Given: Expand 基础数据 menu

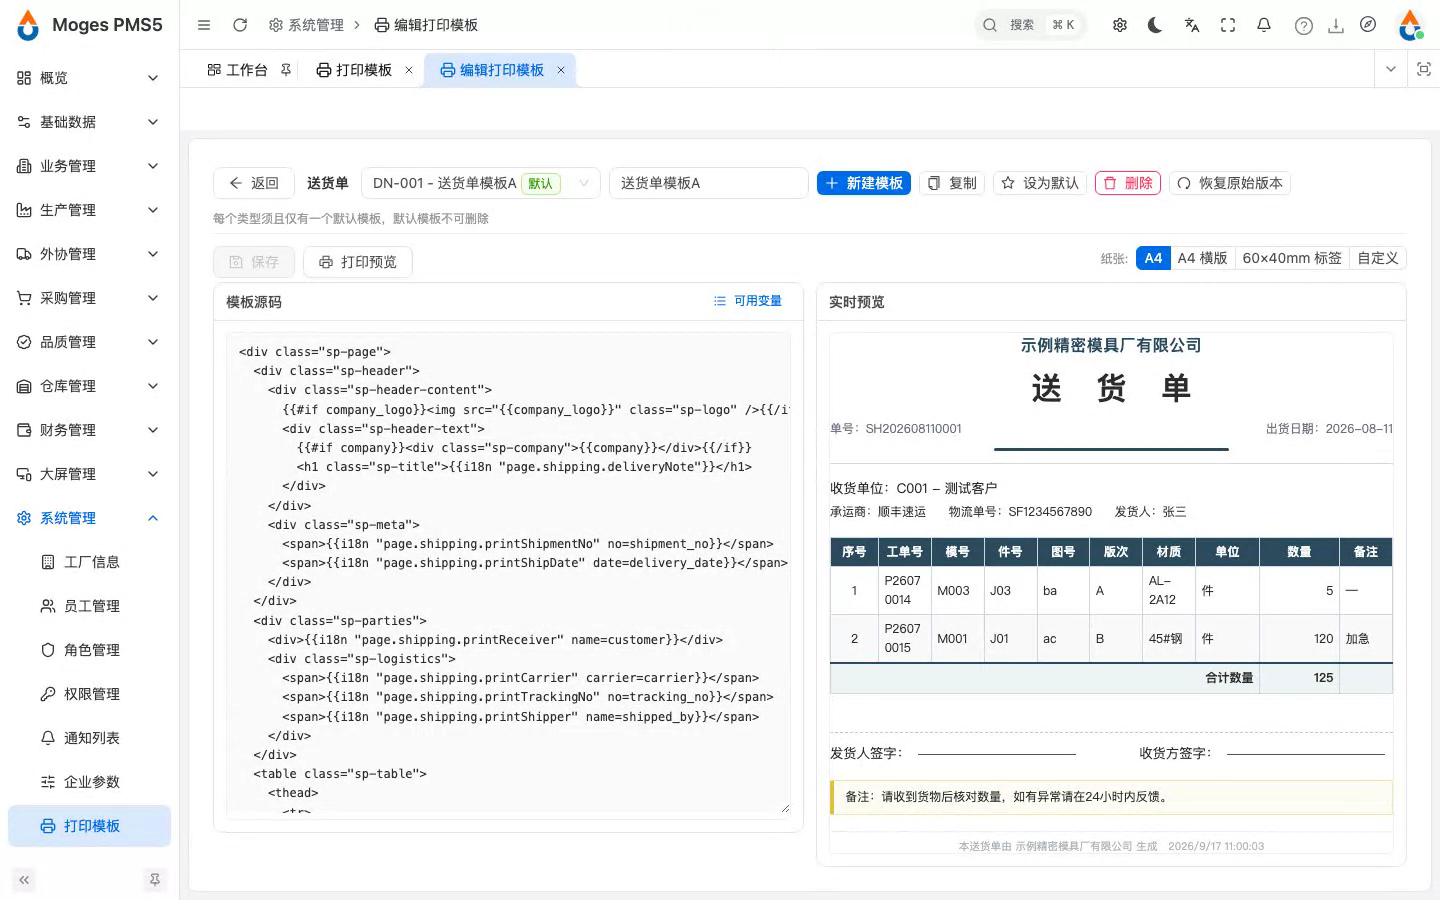Looking at the screenshot, I should [88, 122].
